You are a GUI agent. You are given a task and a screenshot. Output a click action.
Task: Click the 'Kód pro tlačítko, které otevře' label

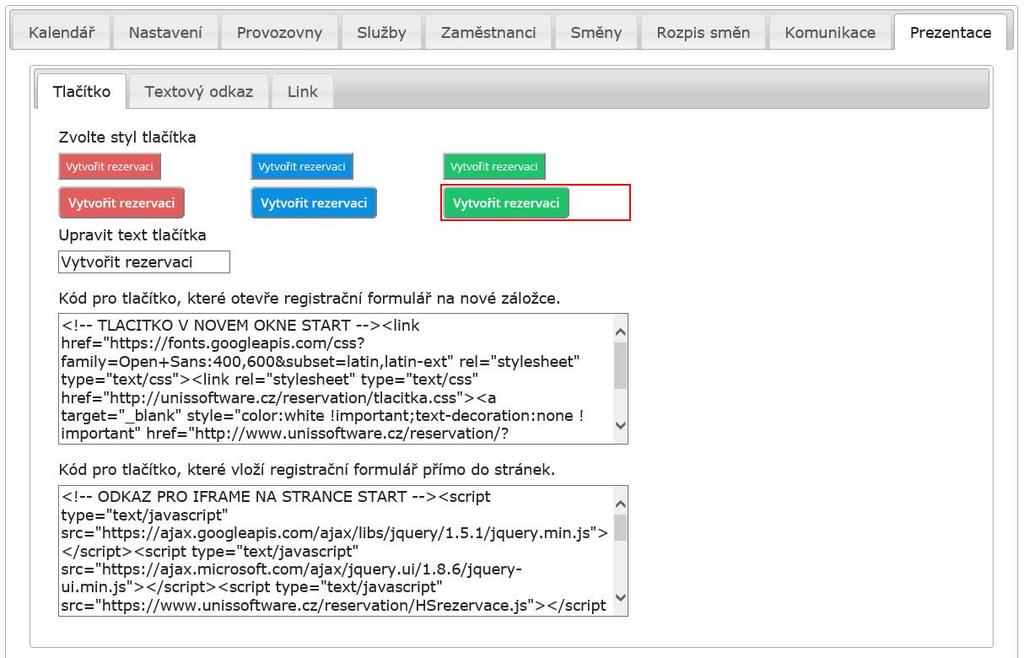point(310,298)
